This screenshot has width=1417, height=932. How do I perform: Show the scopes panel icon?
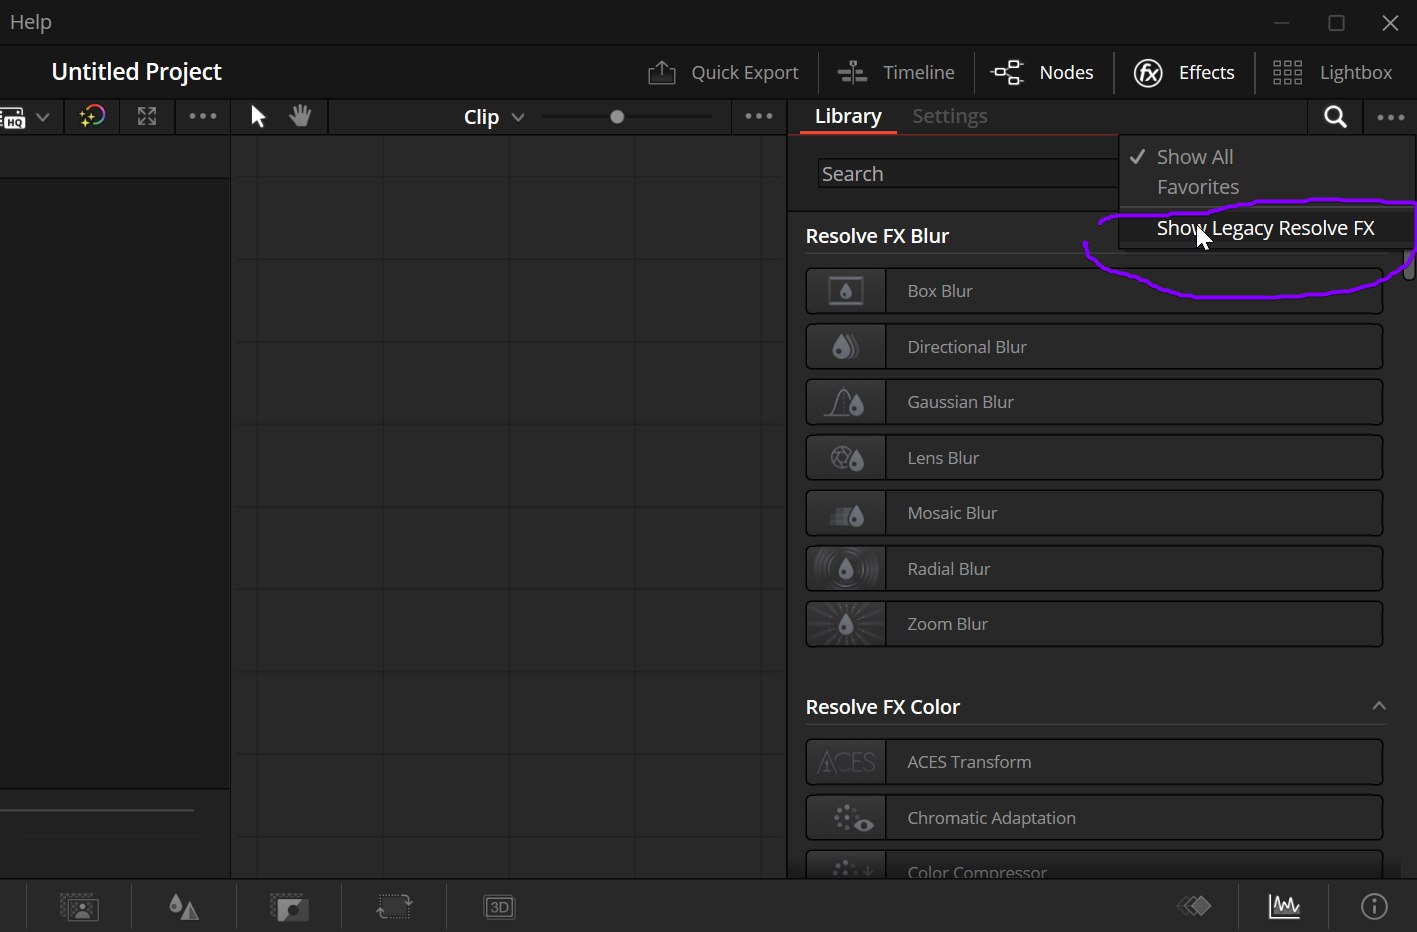pos(1284,906)
